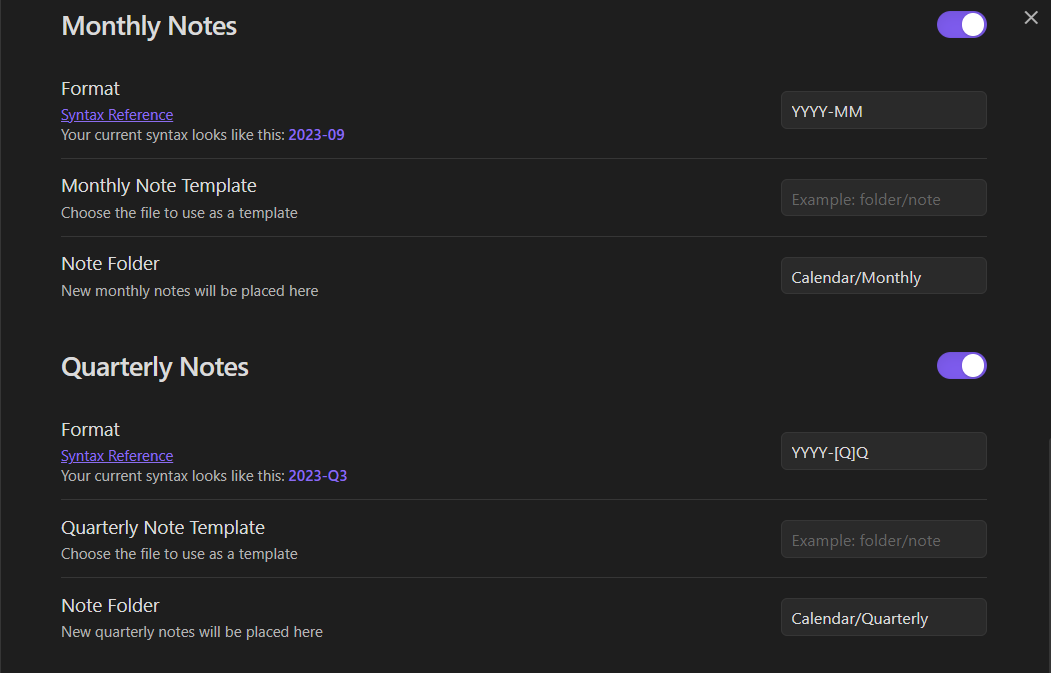Select the 2023-Q3 syntax preview text
This screenshot has height=673, width=1051.
point(318,475)
